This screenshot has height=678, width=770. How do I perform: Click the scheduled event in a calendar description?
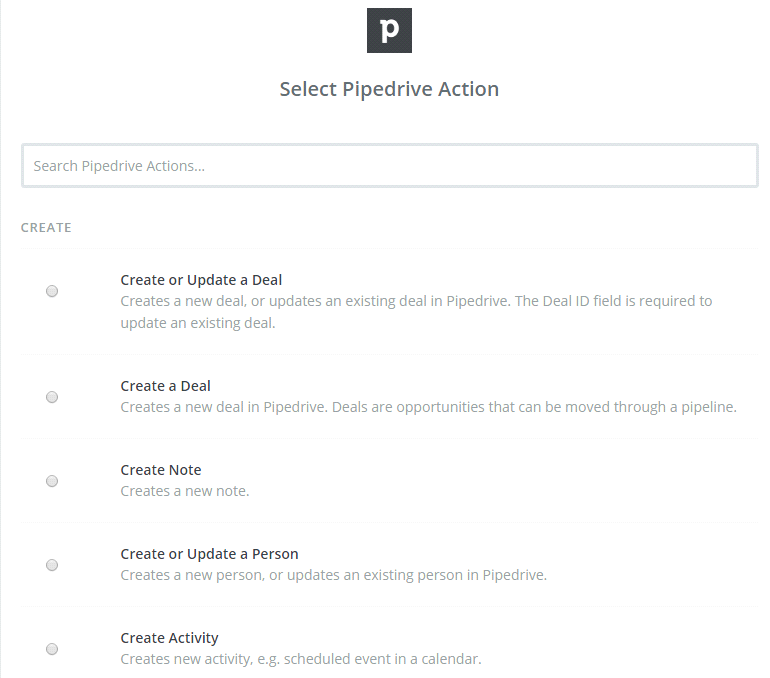[x=301, y=659]
